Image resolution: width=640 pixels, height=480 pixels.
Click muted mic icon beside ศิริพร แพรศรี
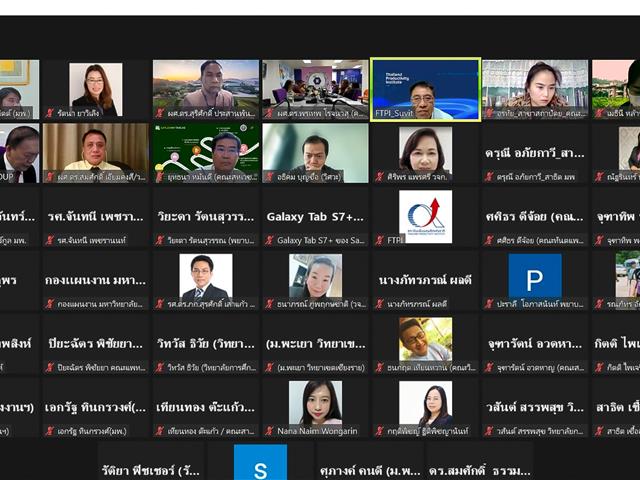380,177
